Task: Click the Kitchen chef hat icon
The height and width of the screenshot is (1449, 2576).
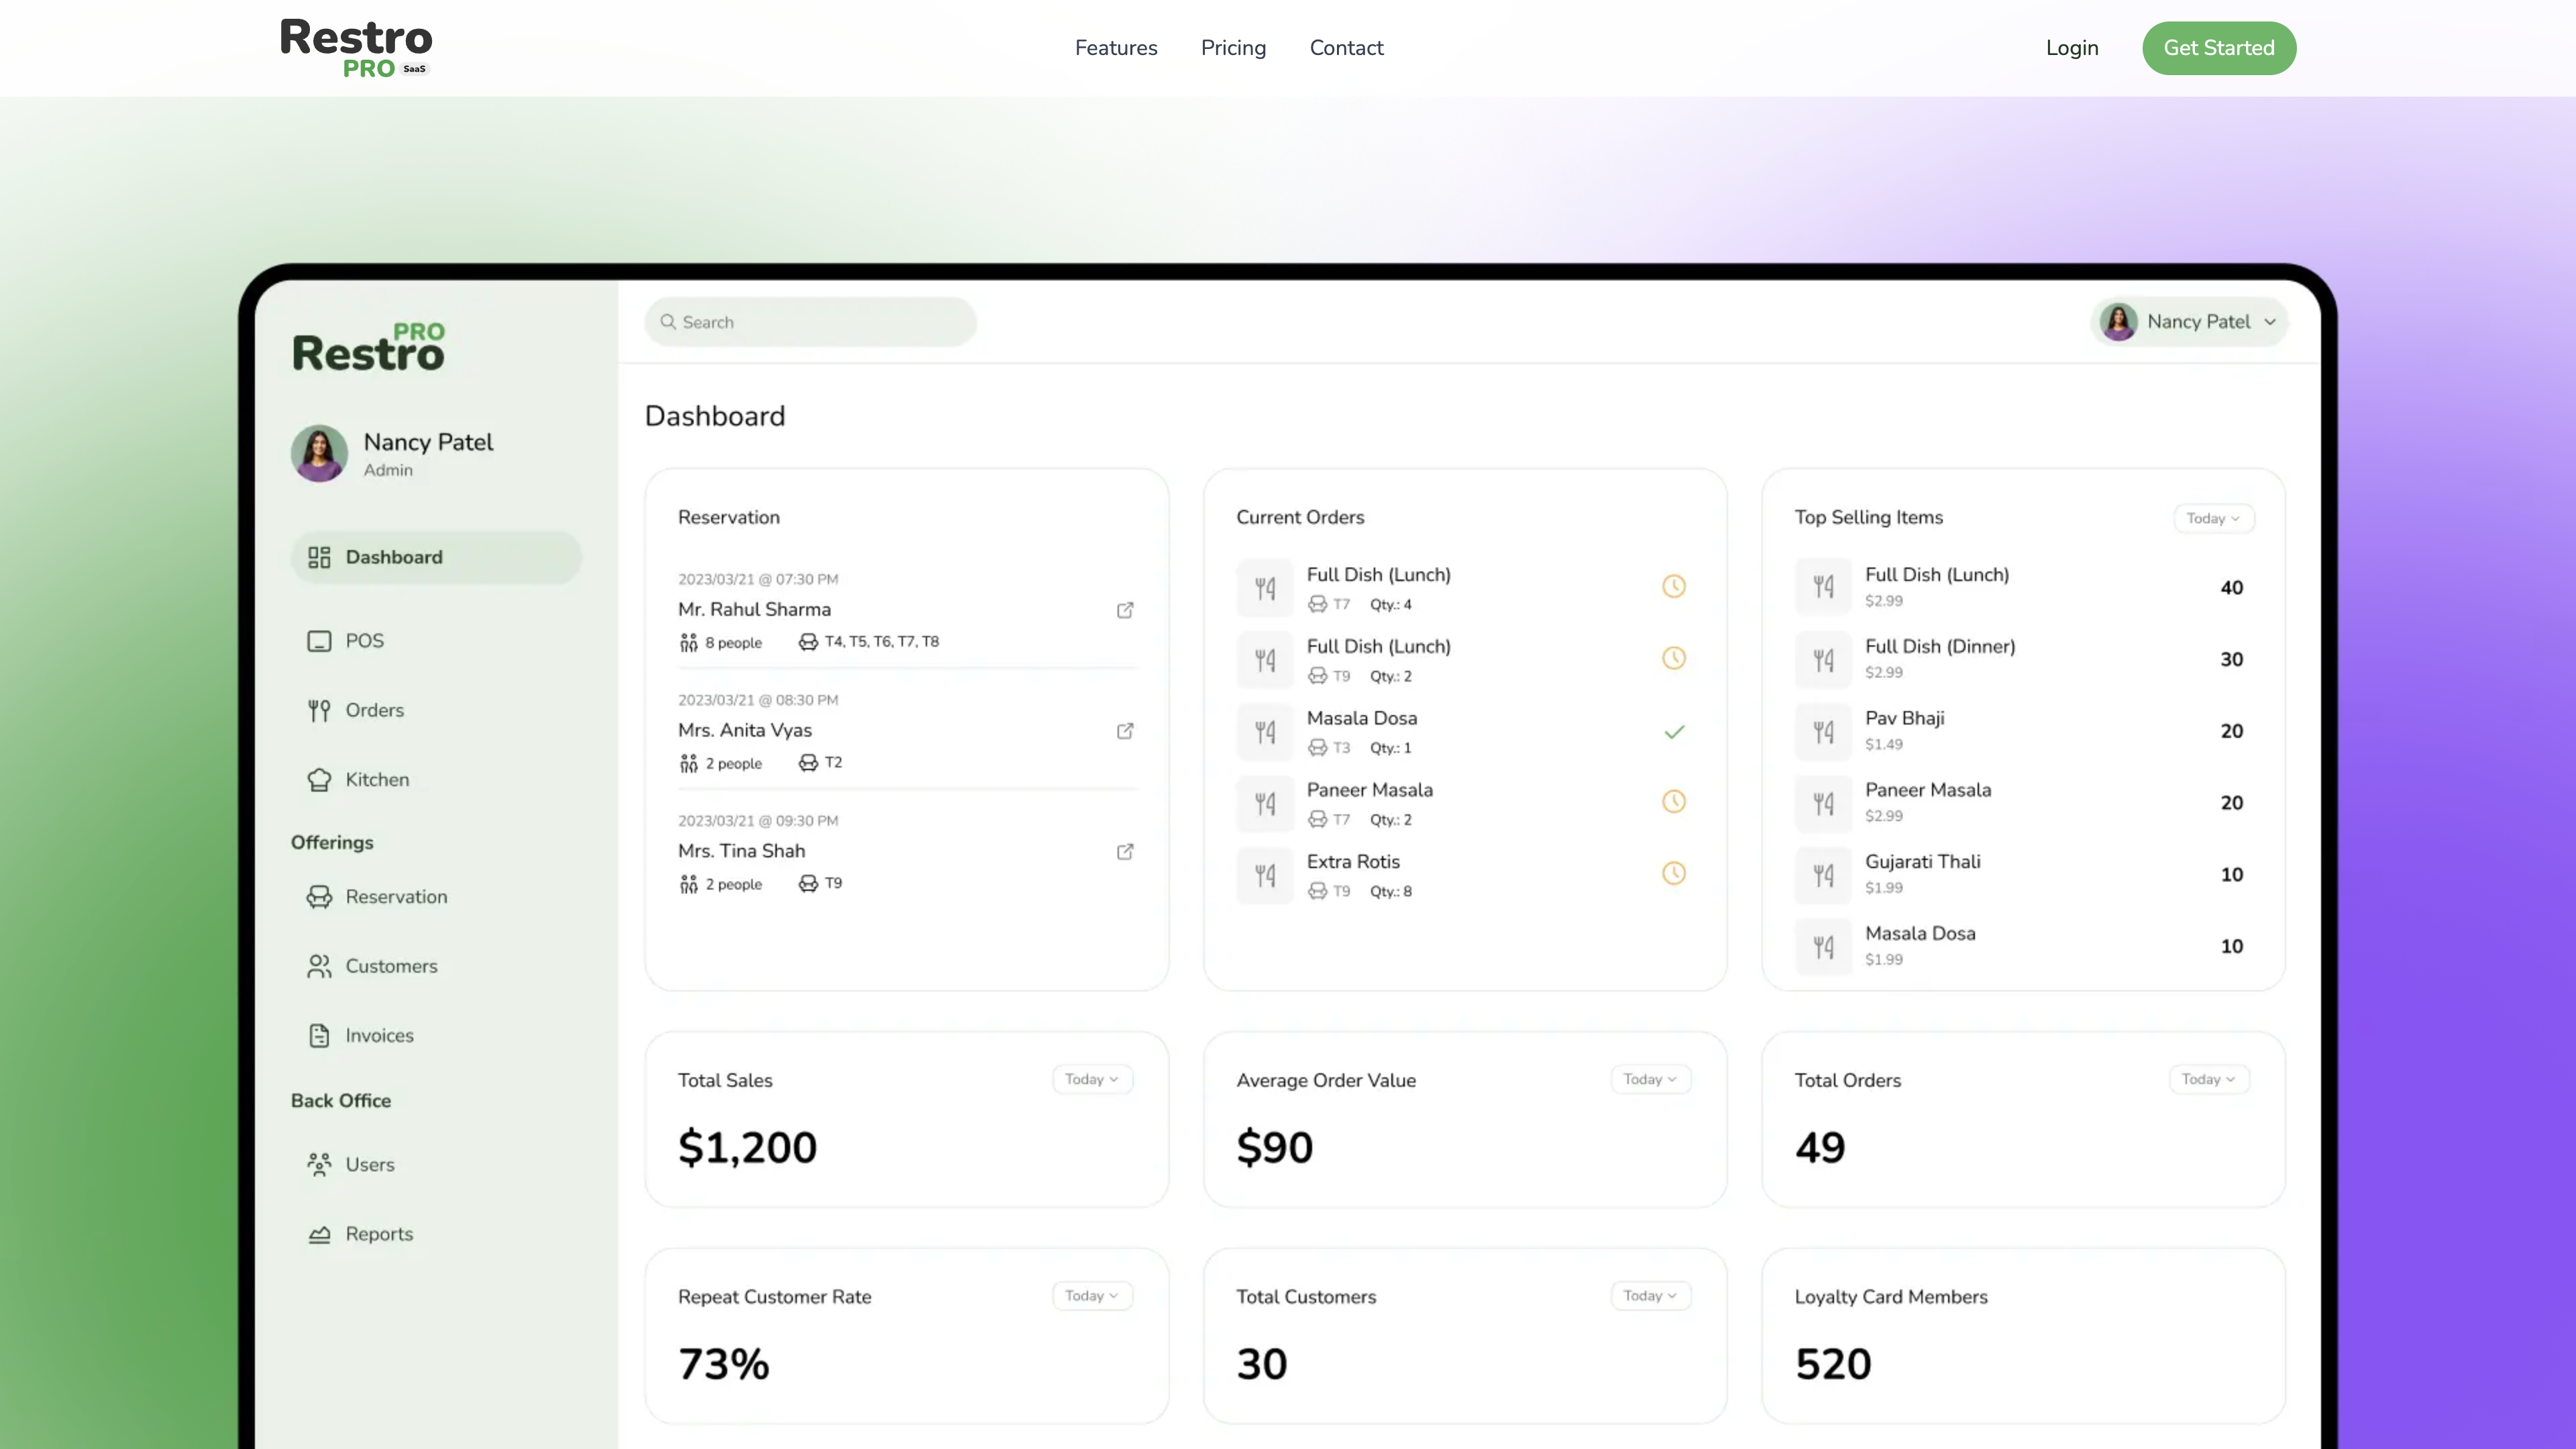Action: click(x=319, y=780)
